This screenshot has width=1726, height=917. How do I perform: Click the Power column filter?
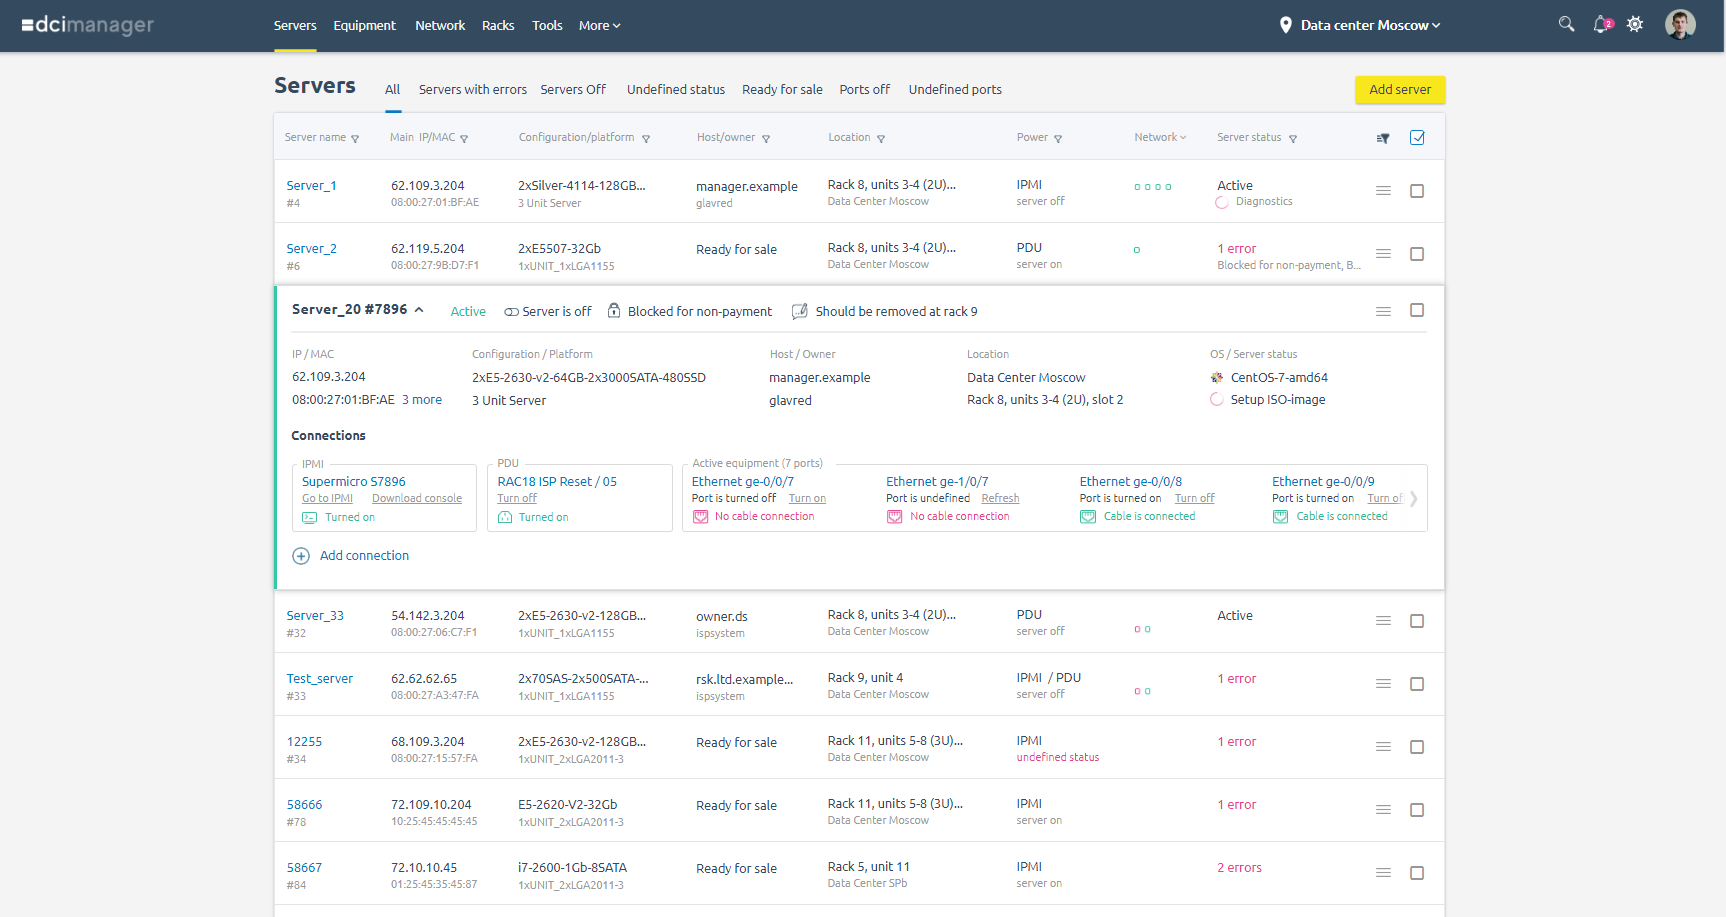pyautogui.click(x=1058, y=139)
